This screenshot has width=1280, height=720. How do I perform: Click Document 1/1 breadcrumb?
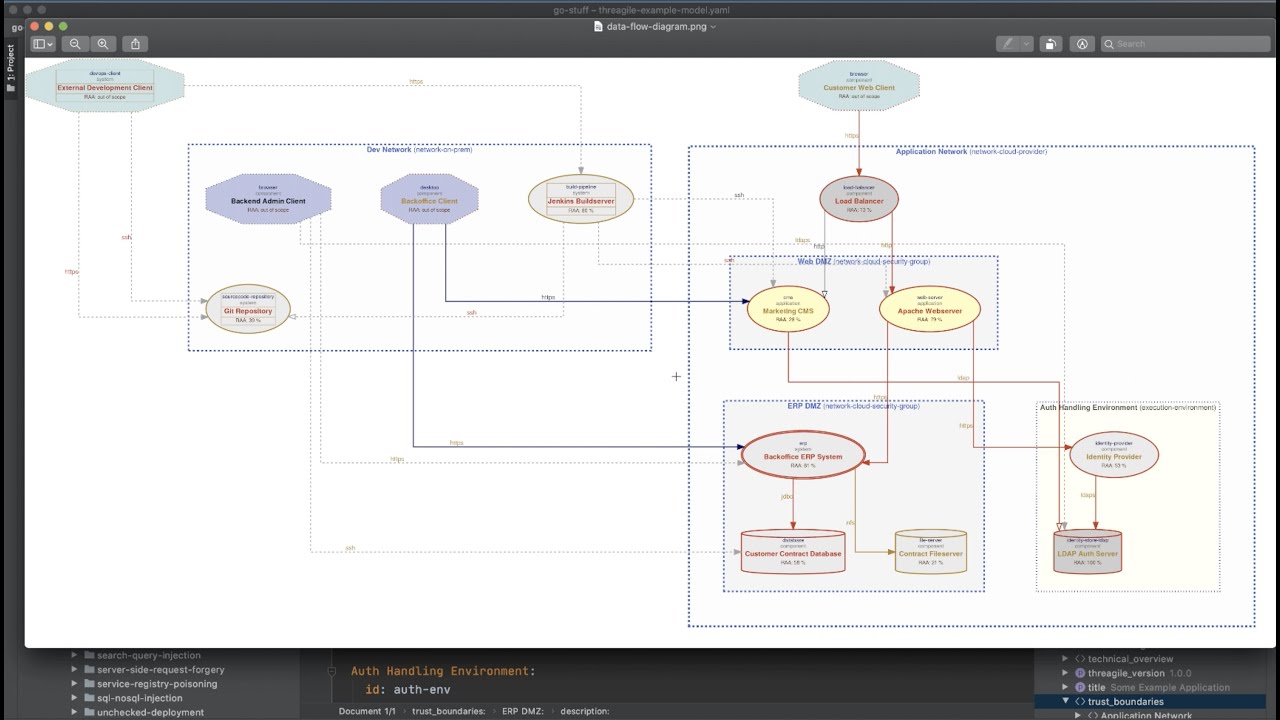[x=367, y=711]
